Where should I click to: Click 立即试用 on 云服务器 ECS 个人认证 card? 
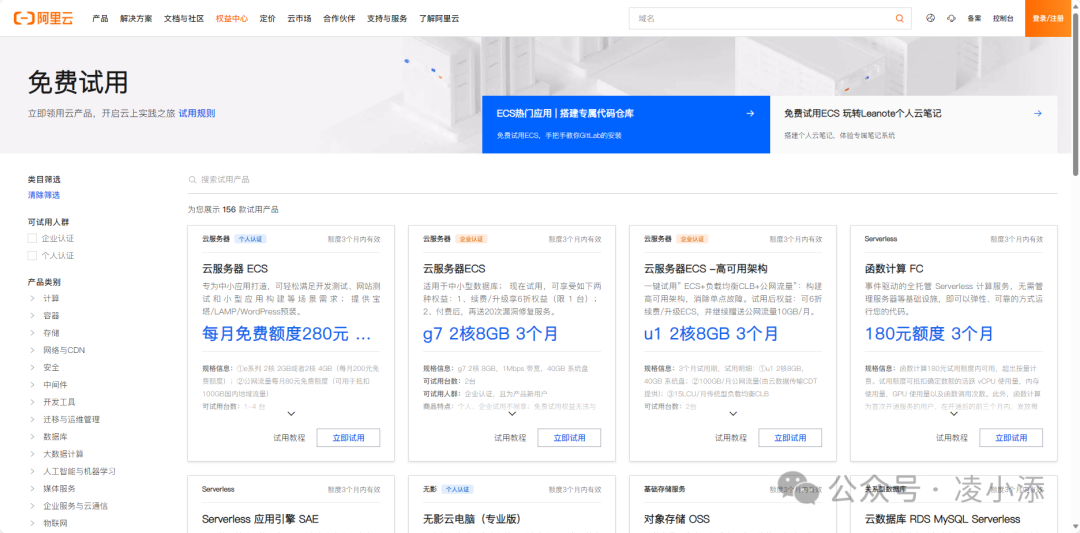pyautogui.click(x=349, y=437)
